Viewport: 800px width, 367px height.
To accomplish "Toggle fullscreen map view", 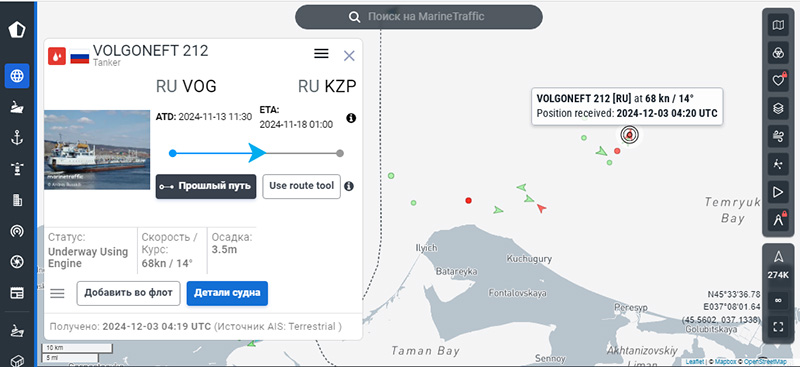I will point(778,327).
